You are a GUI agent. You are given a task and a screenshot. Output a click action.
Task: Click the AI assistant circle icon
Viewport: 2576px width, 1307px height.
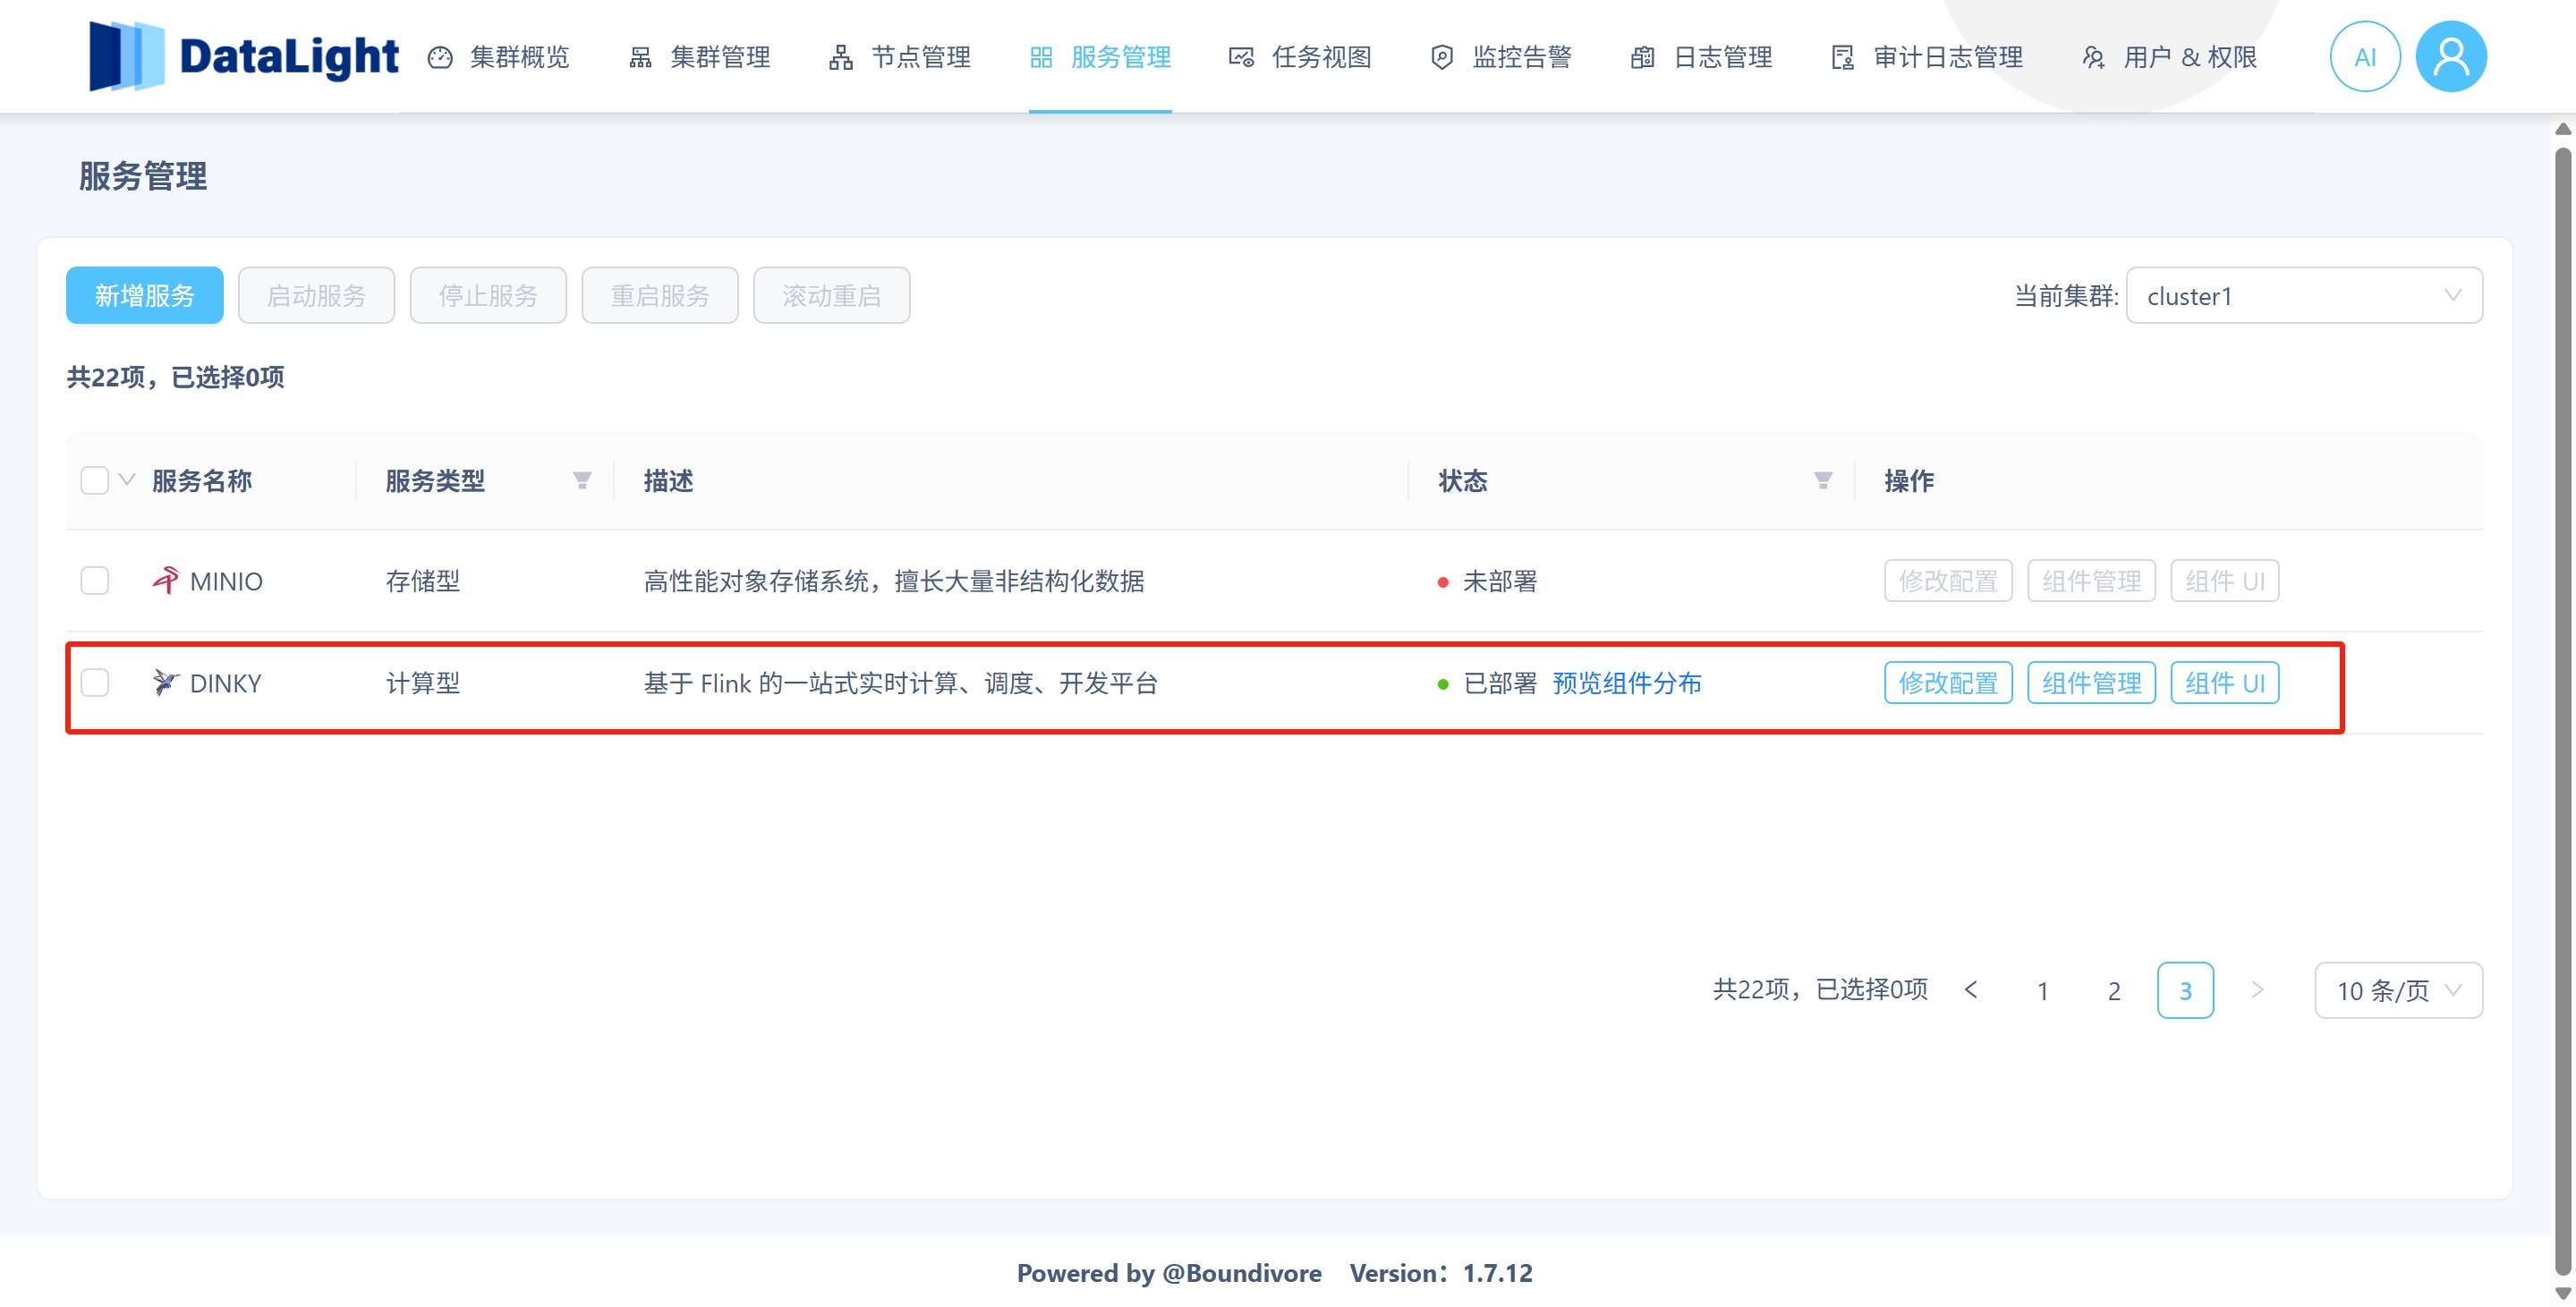point(2364,57)
